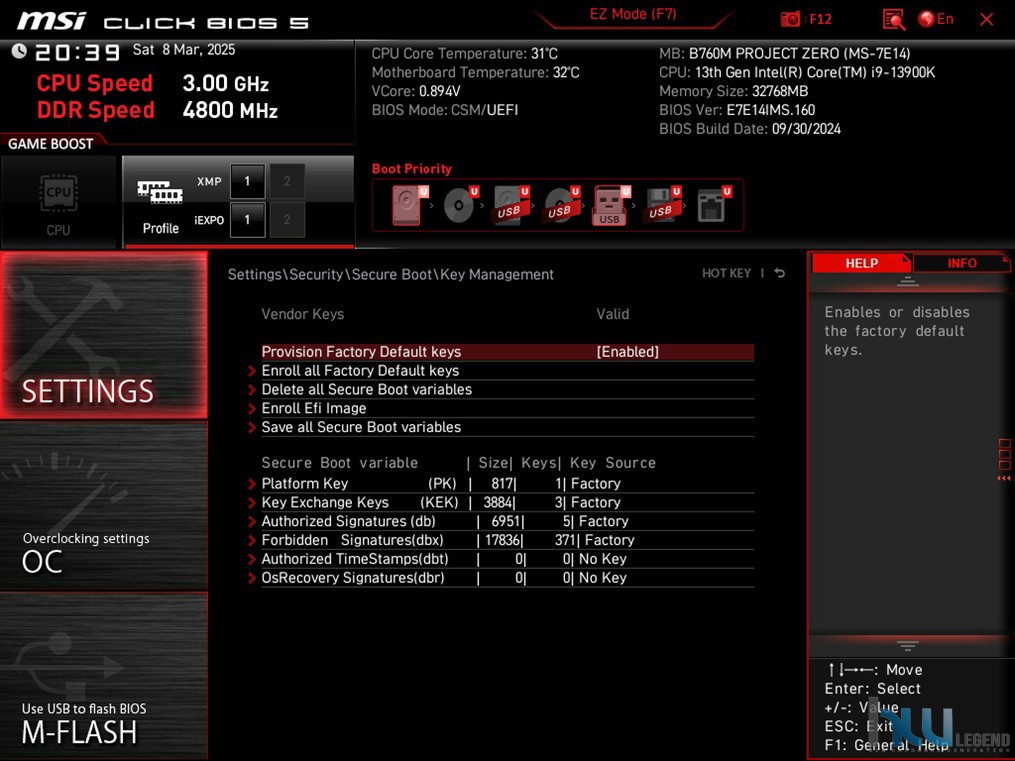Select the hard disk boot device icon

click(407, 205)
